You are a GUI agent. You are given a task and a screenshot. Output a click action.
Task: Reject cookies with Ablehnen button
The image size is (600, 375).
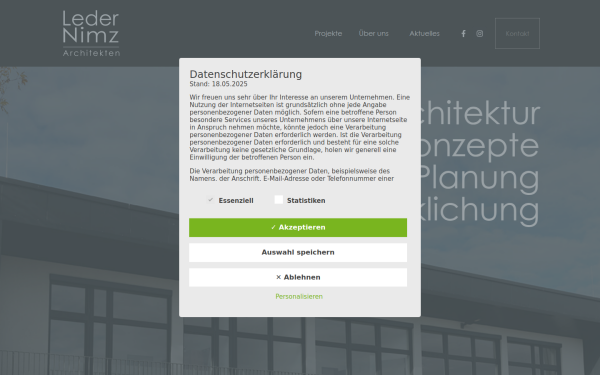coord(298,277)
